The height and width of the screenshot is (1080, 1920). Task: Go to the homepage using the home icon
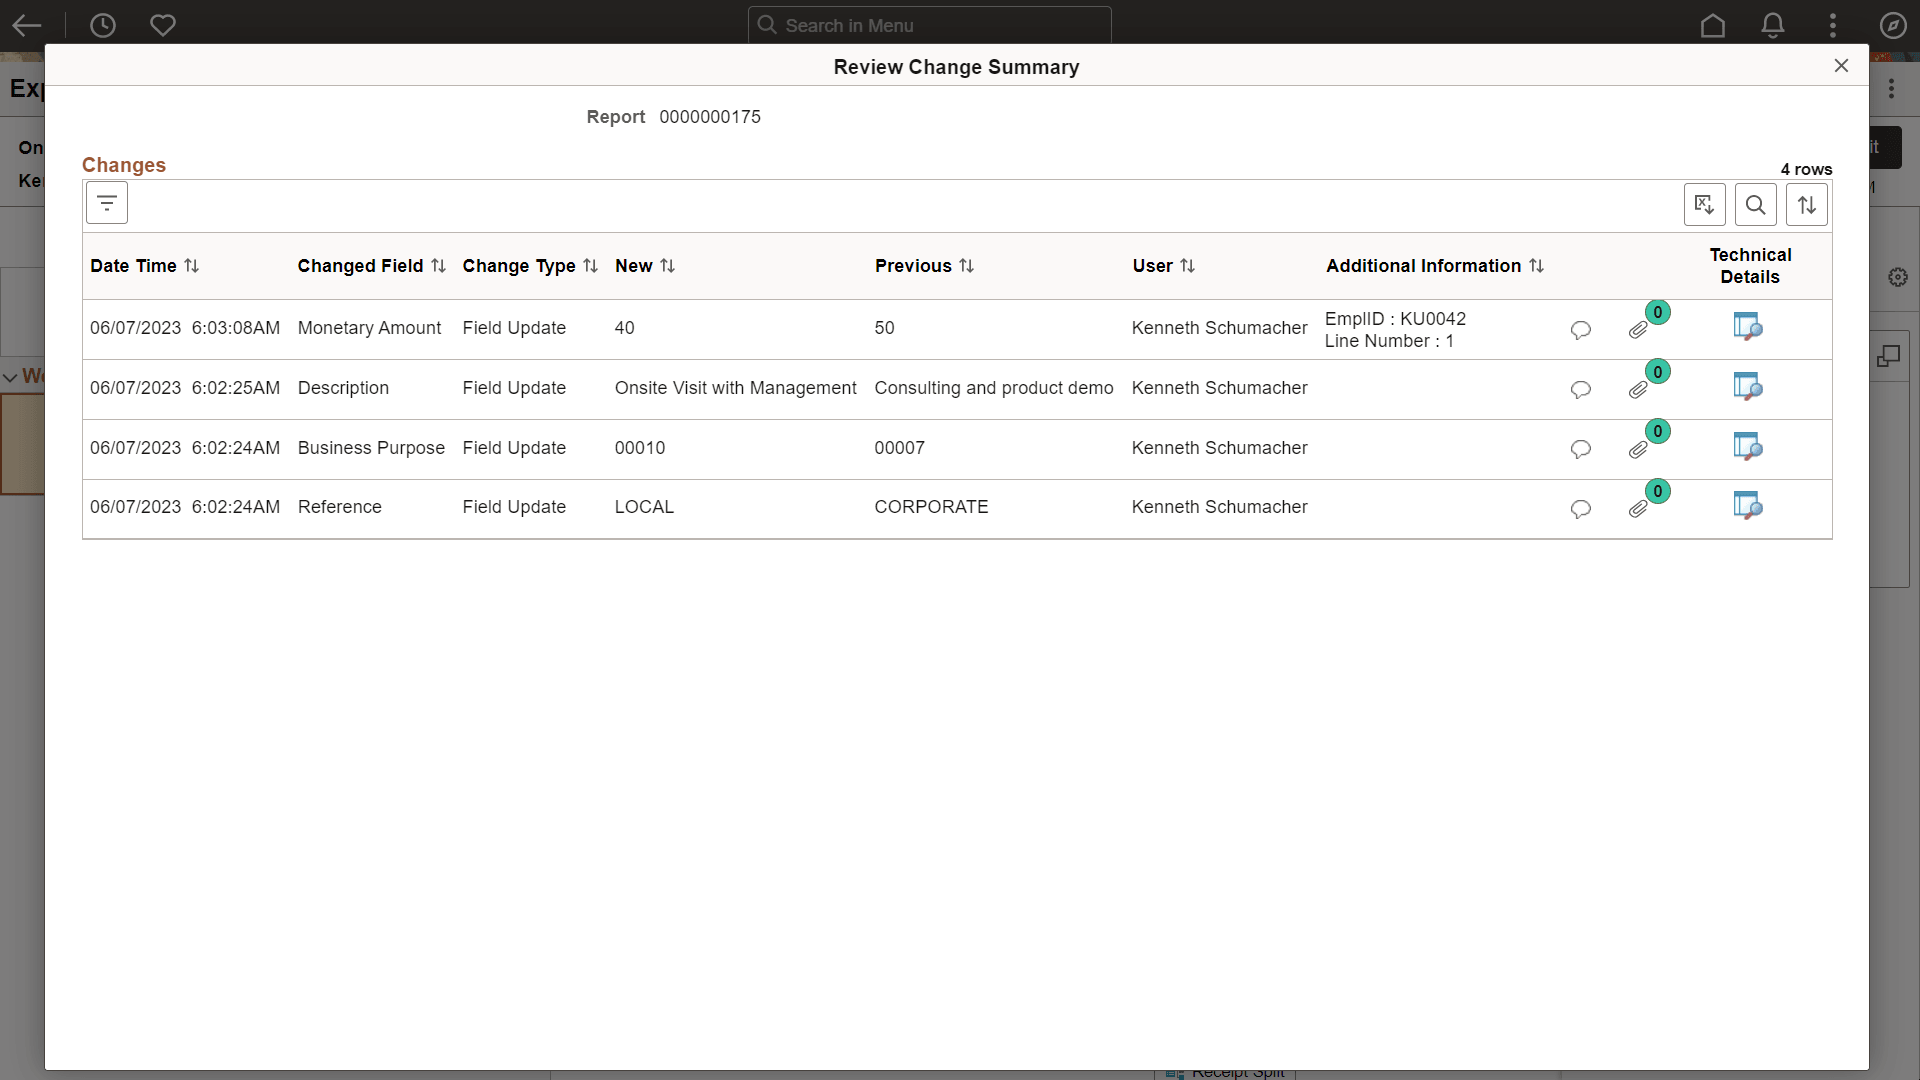(x=1712, y=25)
